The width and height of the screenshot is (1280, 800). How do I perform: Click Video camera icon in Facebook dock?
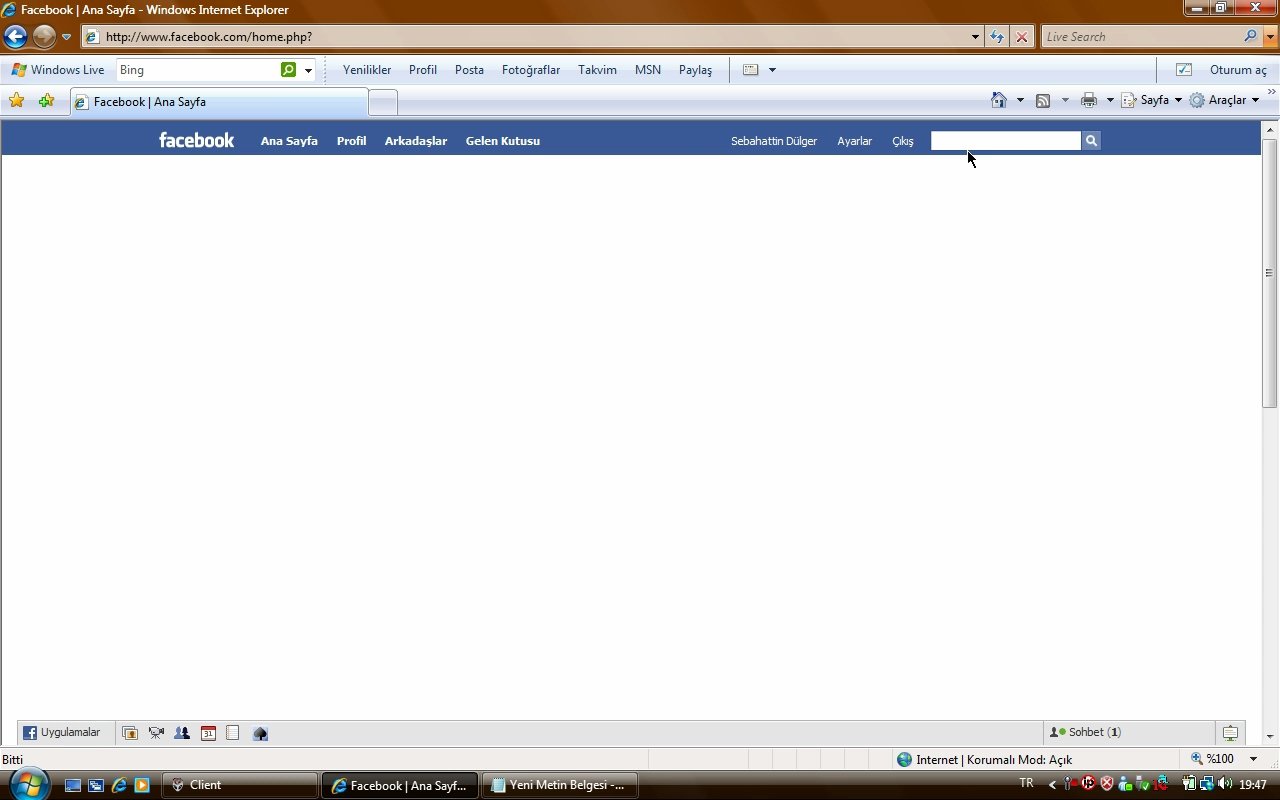(x=156, y=733)
